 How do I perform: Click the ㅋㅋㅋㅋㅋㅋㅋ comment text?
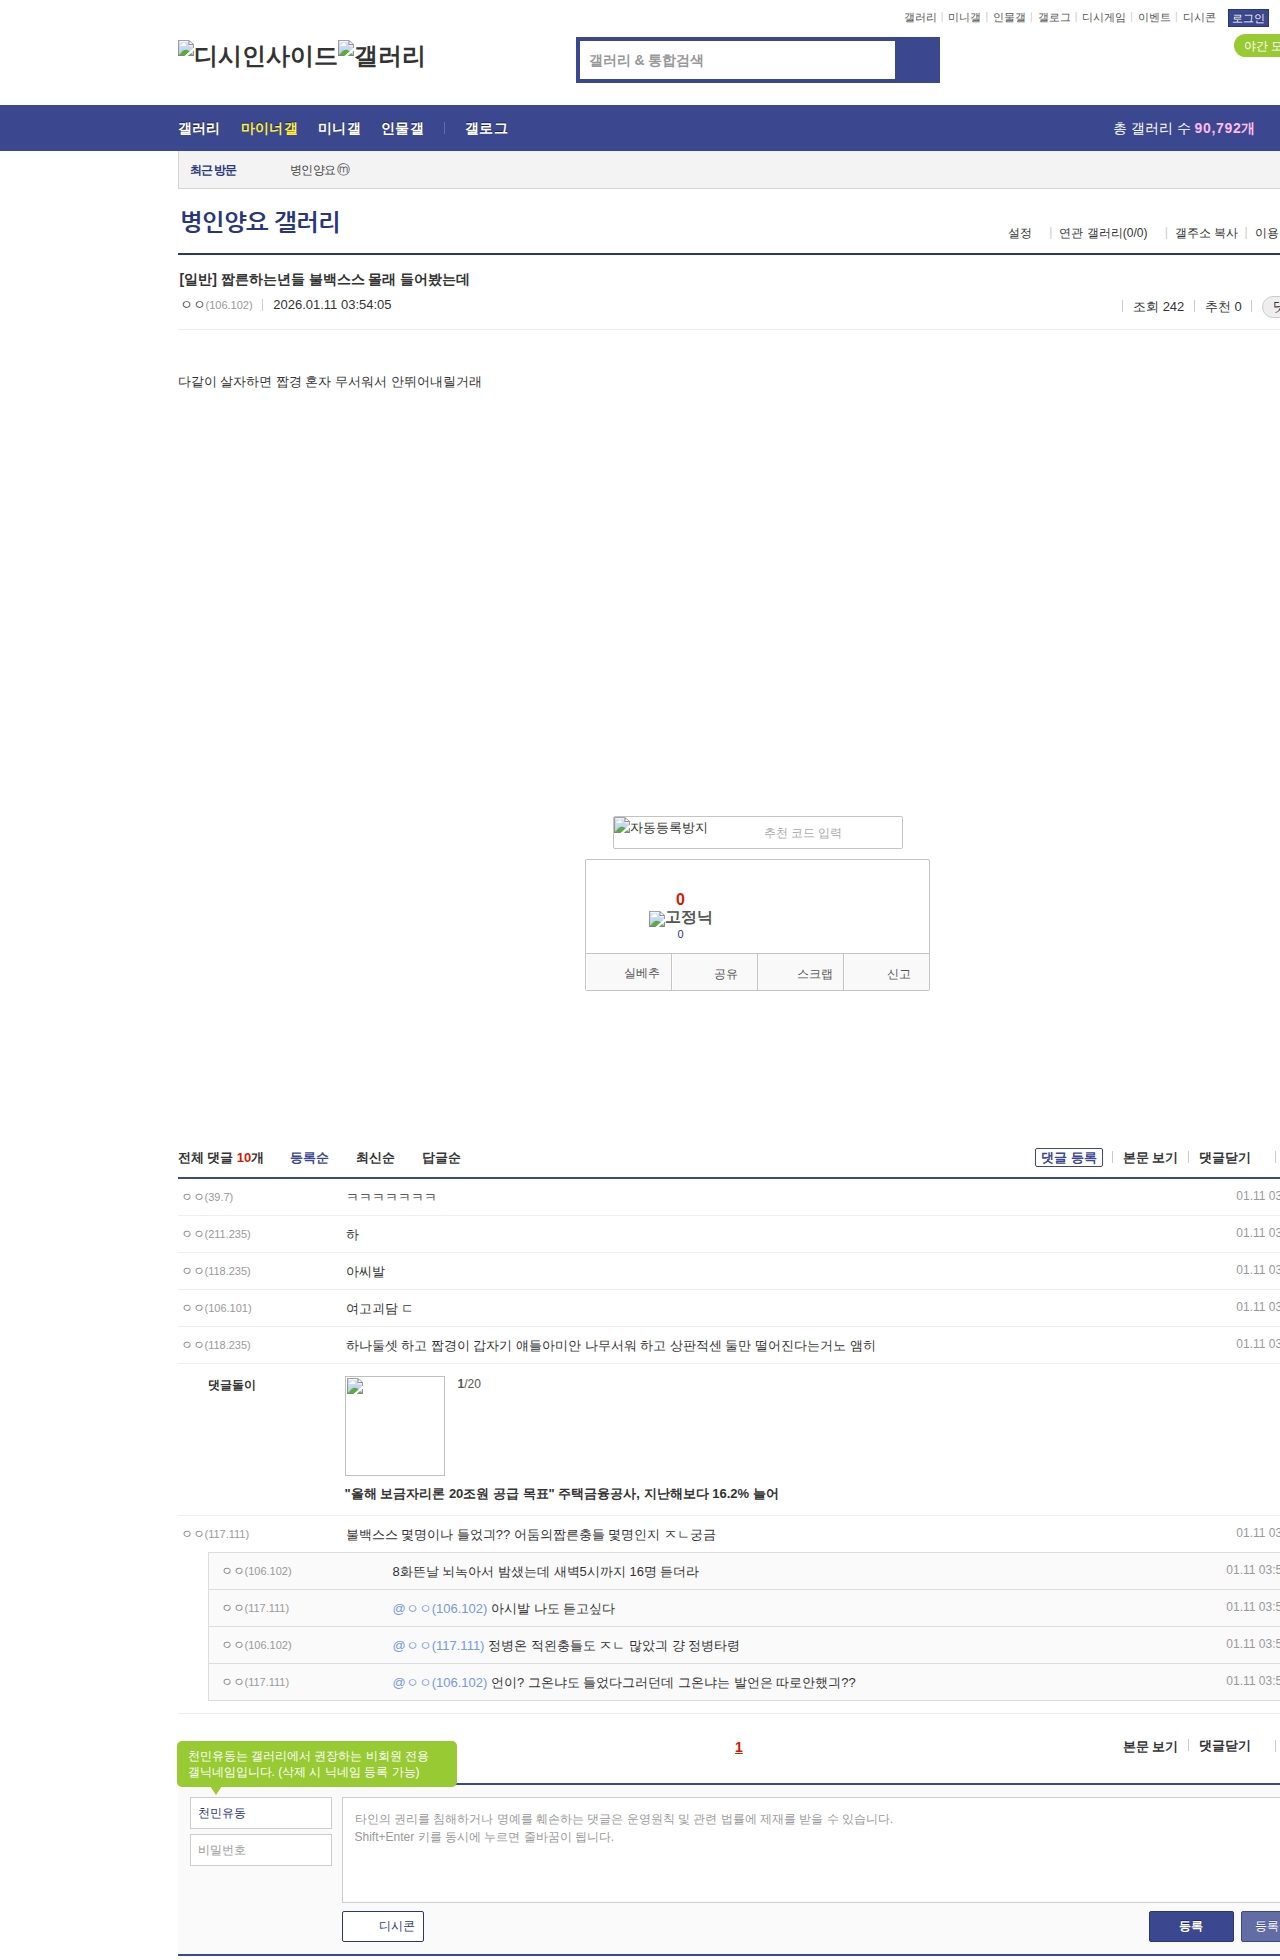[391, 1197]
